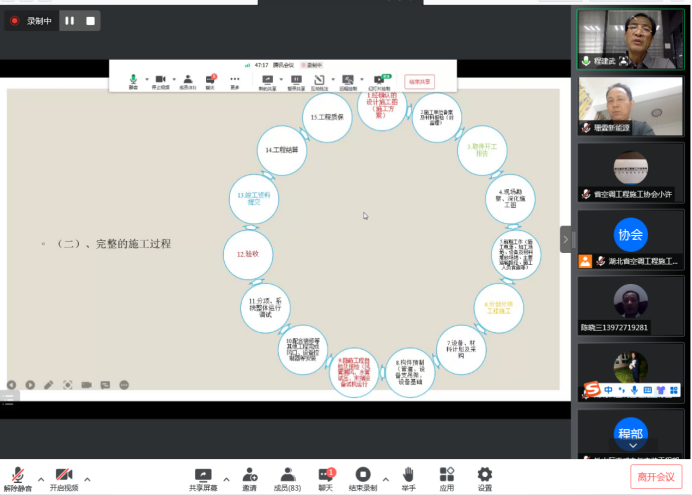Open dropdown arrow beside 互动批注
This screenshot has width=692, height=495.
(x=333, y=79)
